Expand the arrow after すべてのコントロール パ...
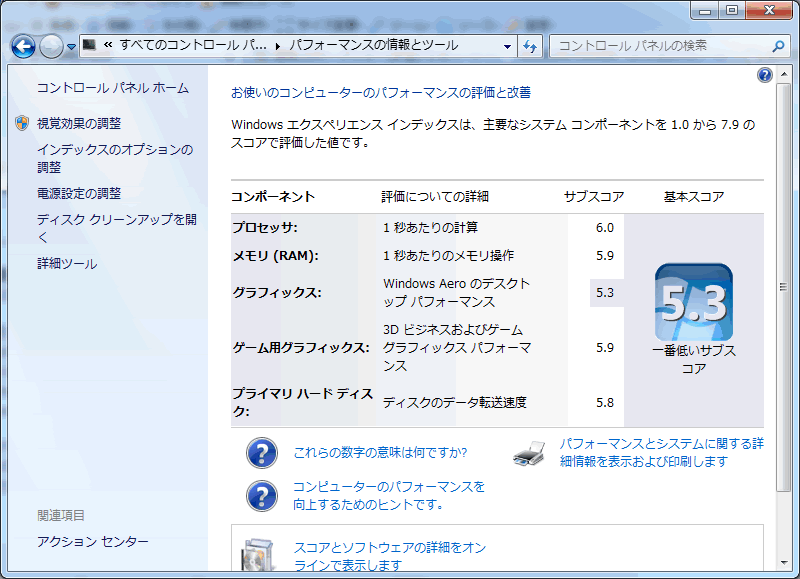 [278, 46]
